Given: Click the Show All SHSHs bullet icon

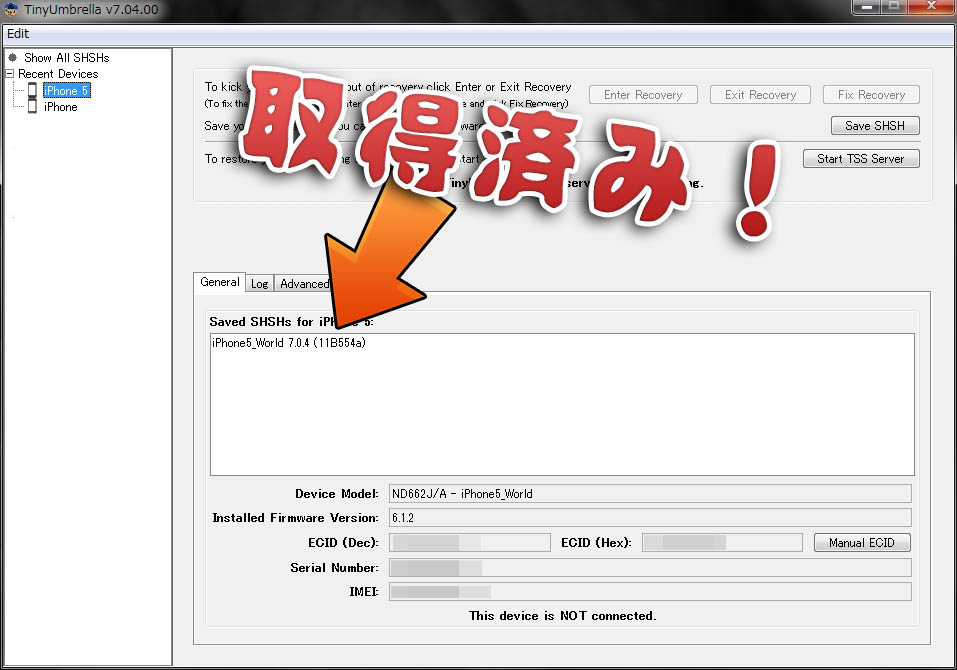Looking at the screenshot, I should (x=12, y=57).
